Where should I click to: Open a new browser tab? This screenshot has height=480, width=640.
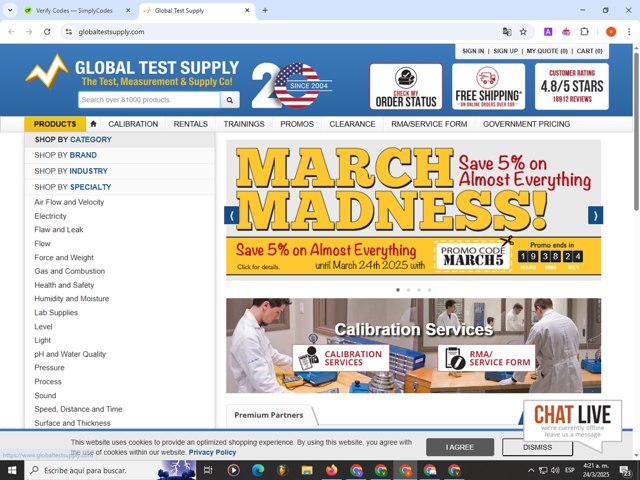(265, 11)
